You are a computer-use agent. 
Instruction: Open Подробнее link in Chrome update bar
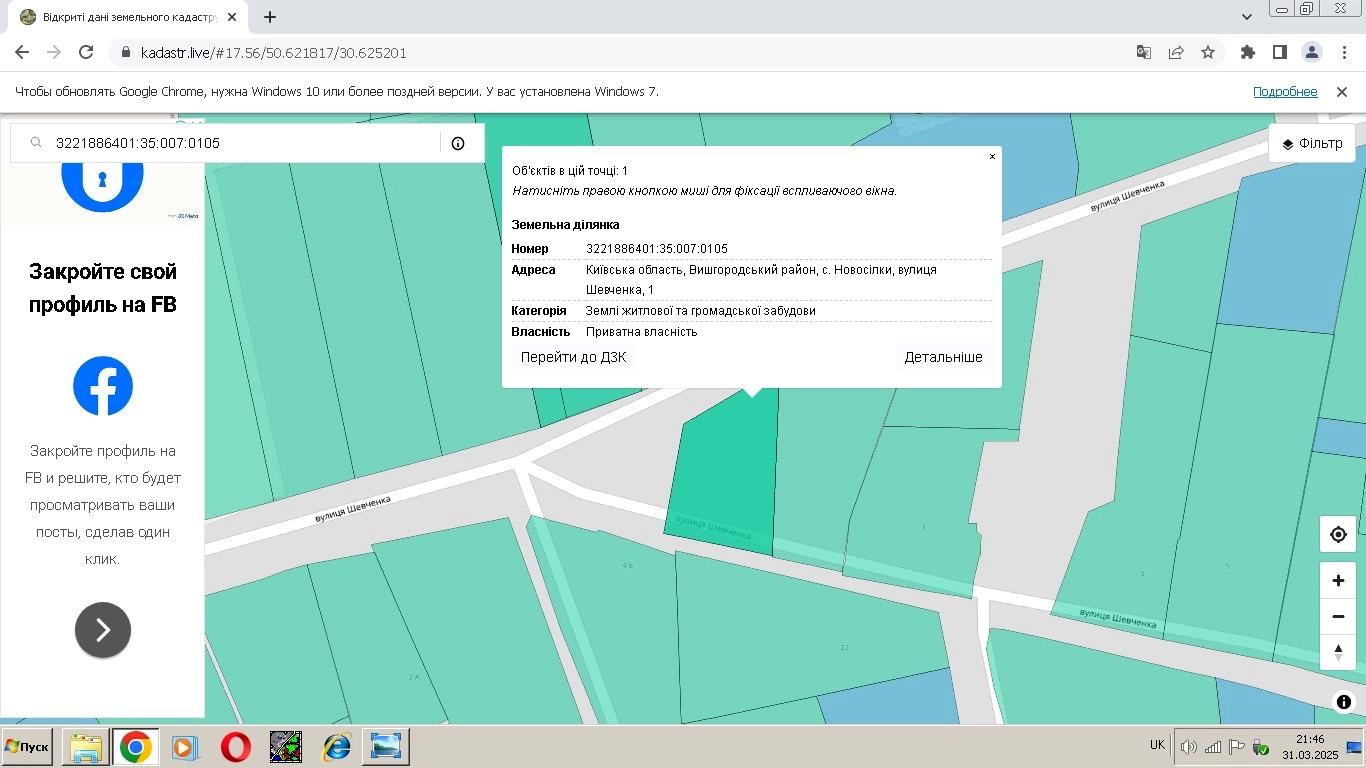tap(1285, 92)
